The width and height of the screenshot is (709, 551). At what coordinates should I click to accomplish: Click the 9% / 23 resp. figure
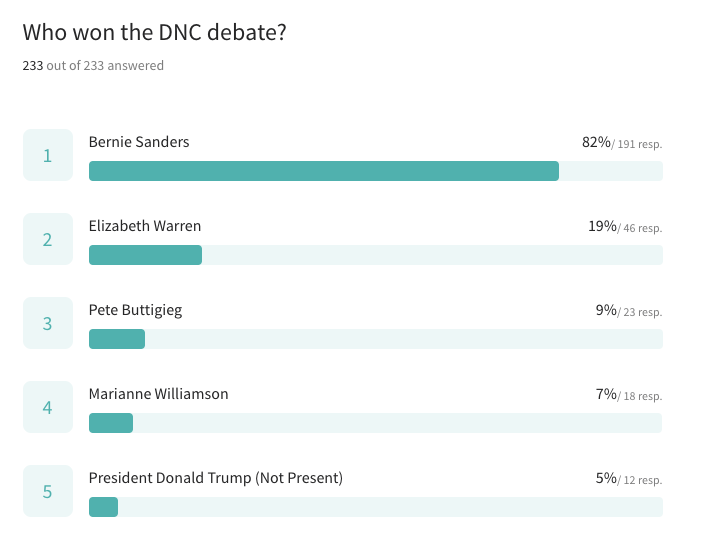629,311
